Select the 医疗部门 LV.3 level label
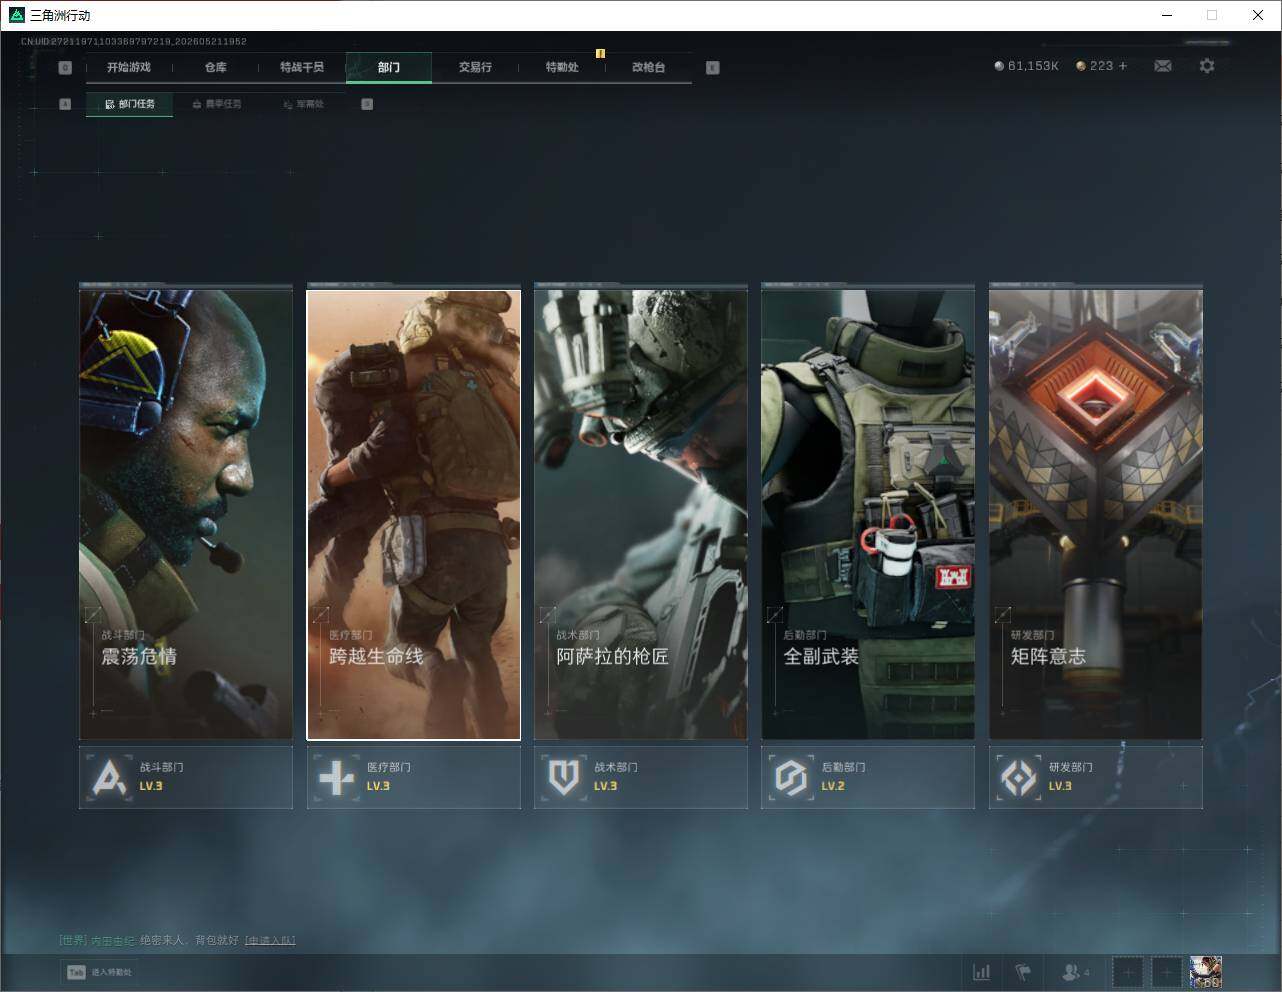 pos(378,786)
